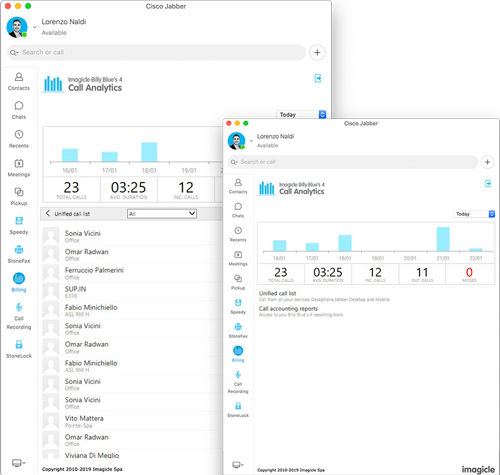Click the Search or call field in the front window
This screenshot has width=500, height=475.
(x=353, y=162)
